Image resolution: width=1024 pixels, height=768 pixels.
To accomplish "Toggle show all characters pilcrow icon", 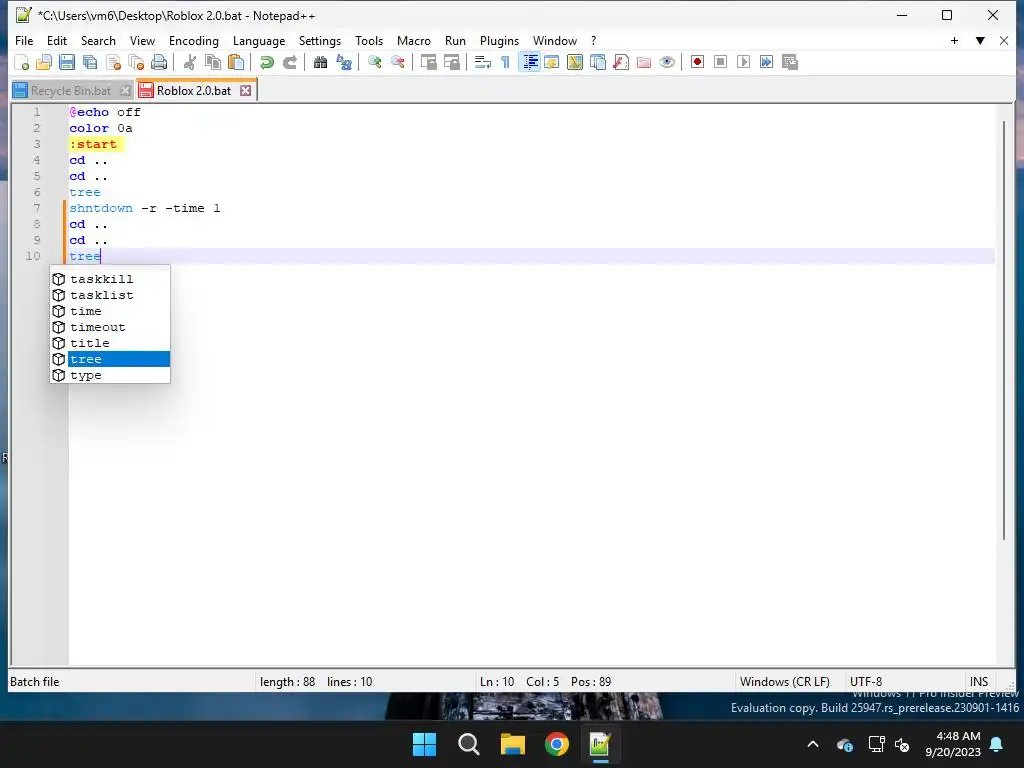I will pyautogui.click(x=505, y=62).
